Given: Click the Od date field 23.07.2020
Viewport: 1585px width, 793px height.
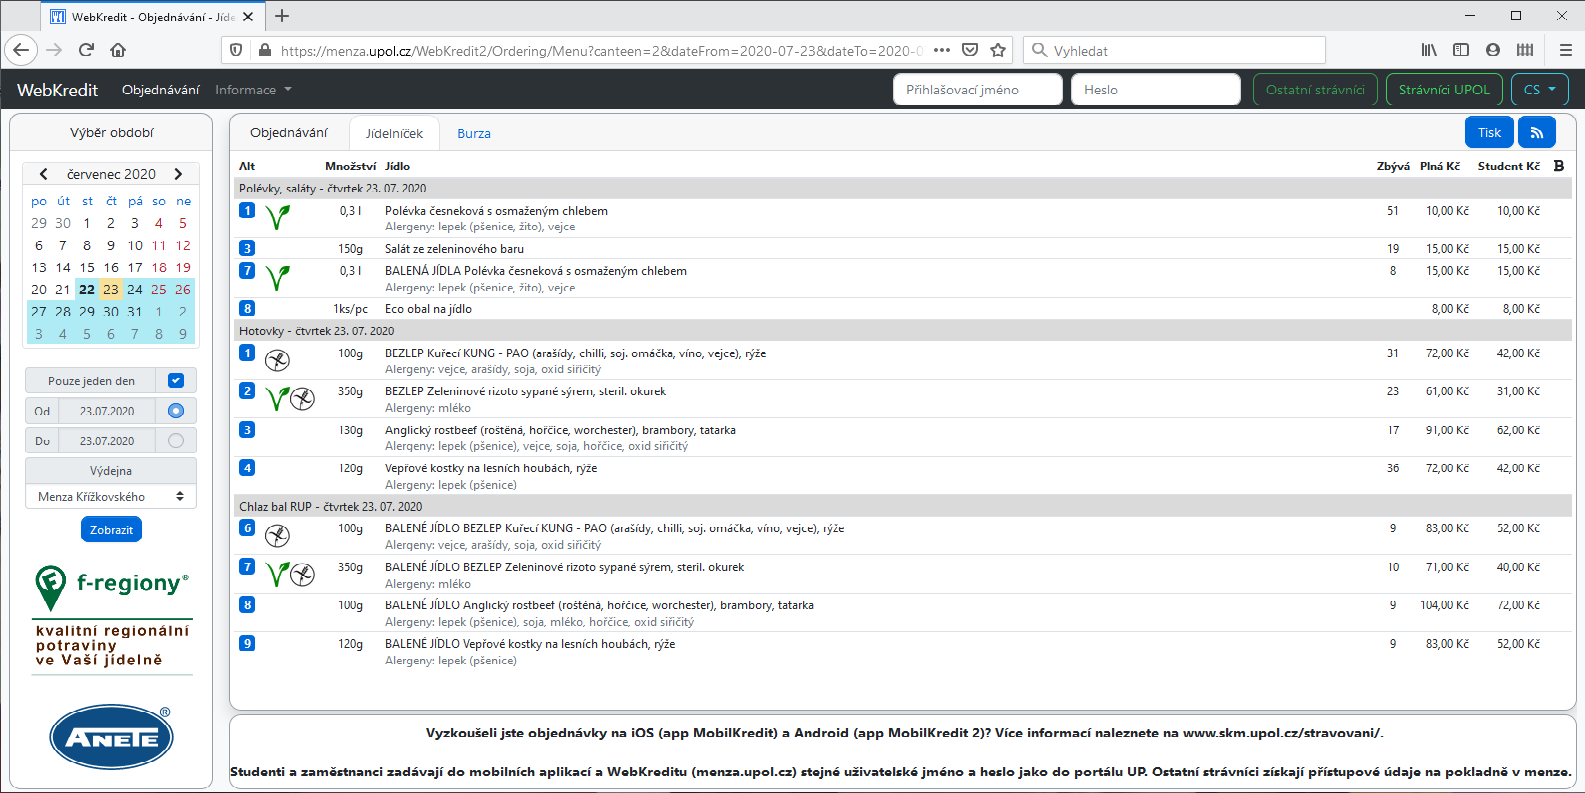Looking at the screenshot, I should tap(107, 411).
